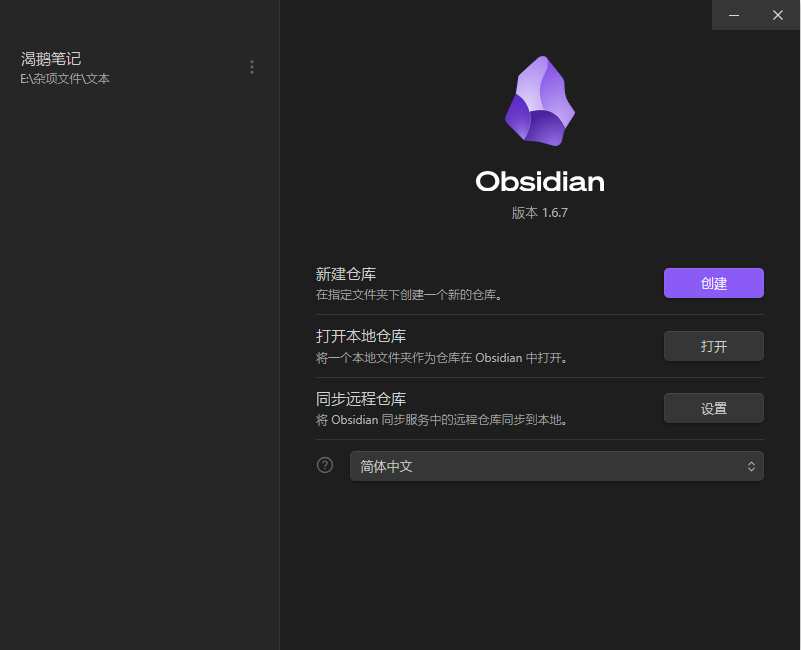
Task: Click the purple Obsidian crystal logo
Action: tap(540, 101)
